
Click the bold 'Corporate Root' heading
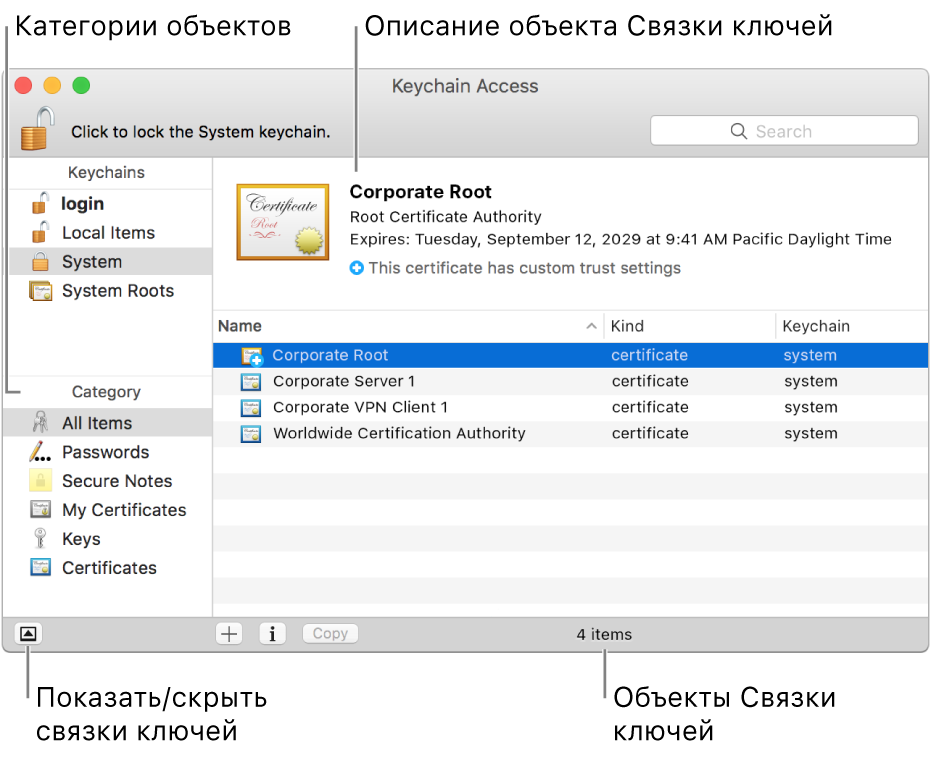pyautogui.click(x=420, y=192)
